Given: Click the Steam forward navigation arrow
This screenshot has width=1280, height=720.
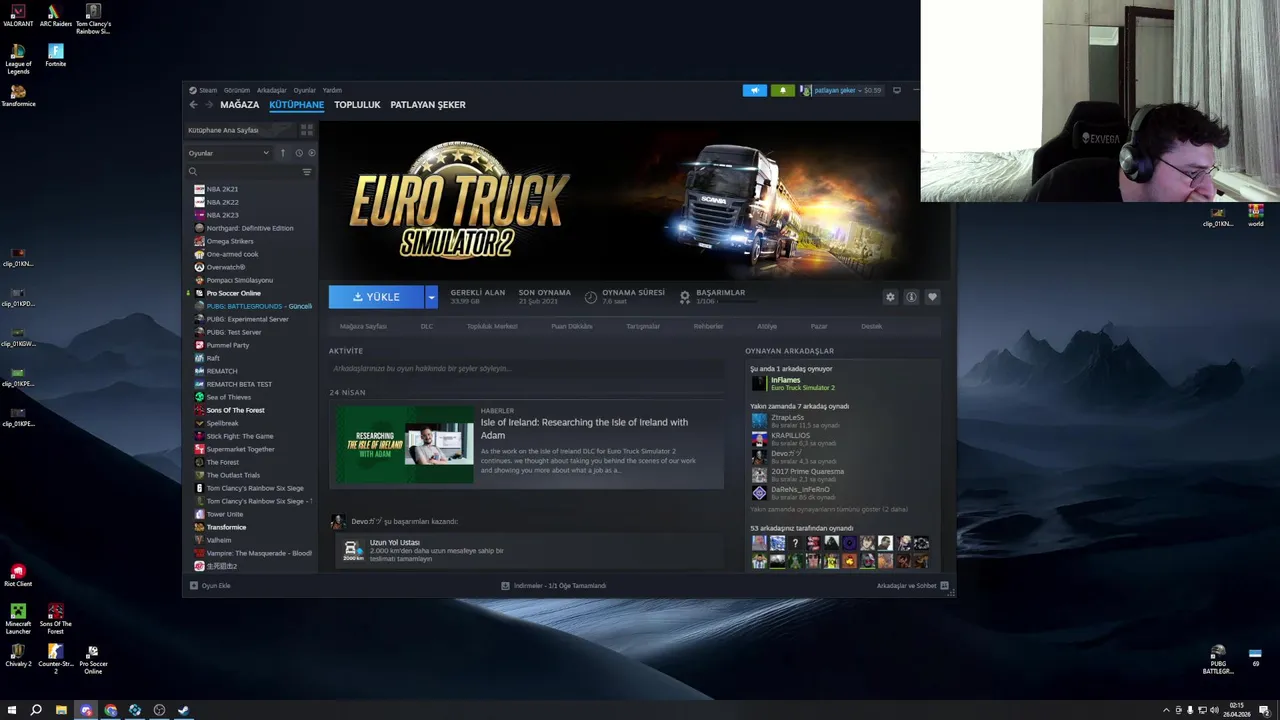Looking at the screenshot, I should [209, 104].
